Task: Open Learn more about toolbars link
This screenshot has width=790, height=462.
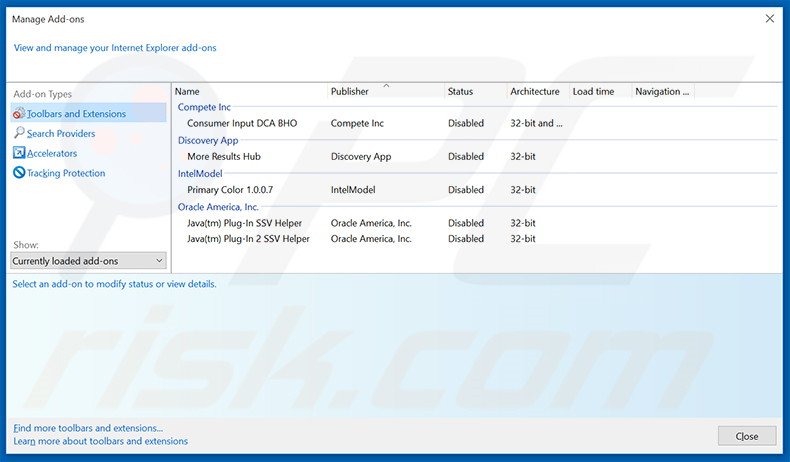Action: pyautogui.click(x=100, y=441)
